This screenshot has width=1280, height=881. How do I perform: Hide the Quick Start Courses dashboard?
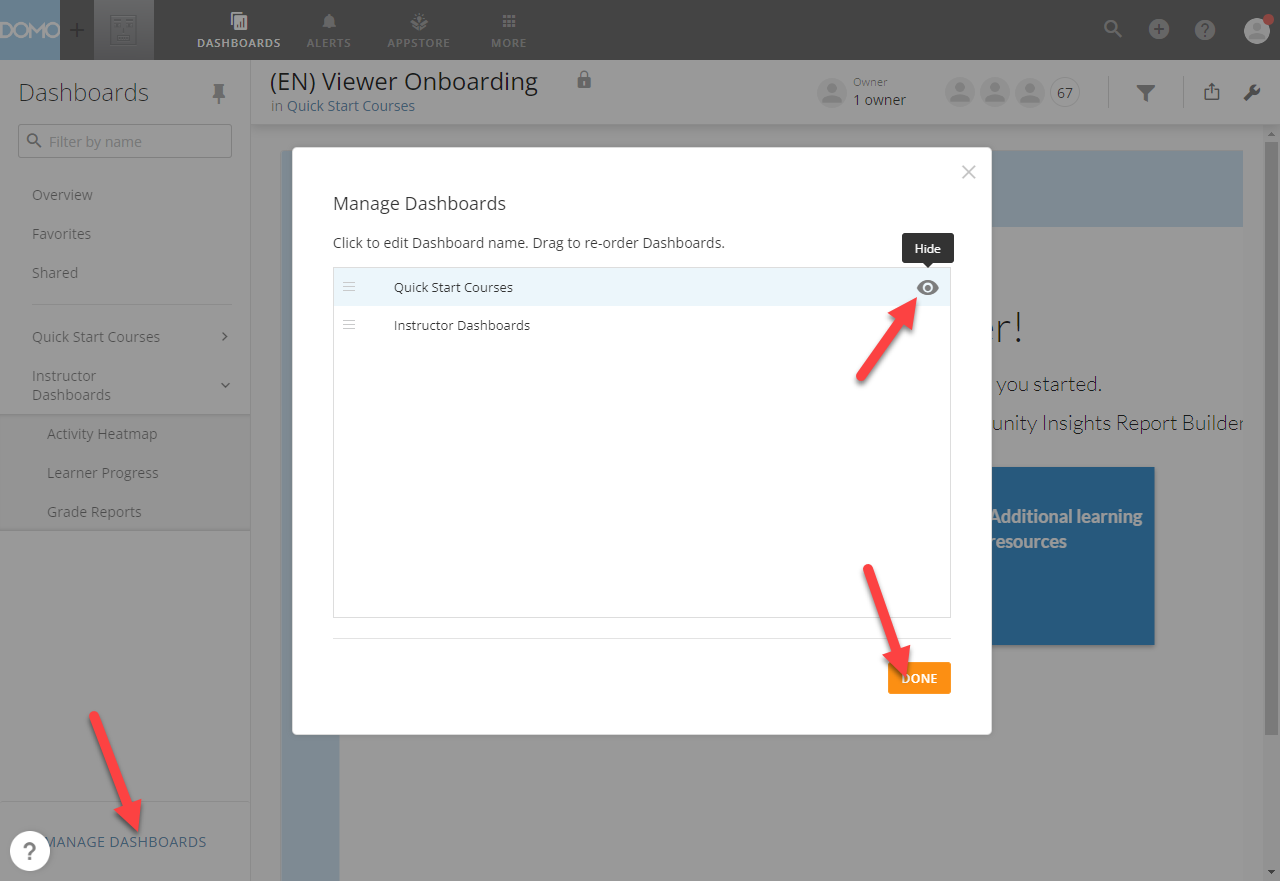coord(927,287)
